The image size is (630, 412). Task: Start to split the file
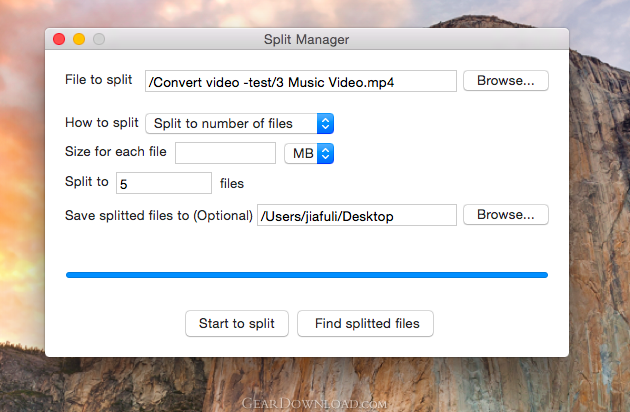click(237, 324)
